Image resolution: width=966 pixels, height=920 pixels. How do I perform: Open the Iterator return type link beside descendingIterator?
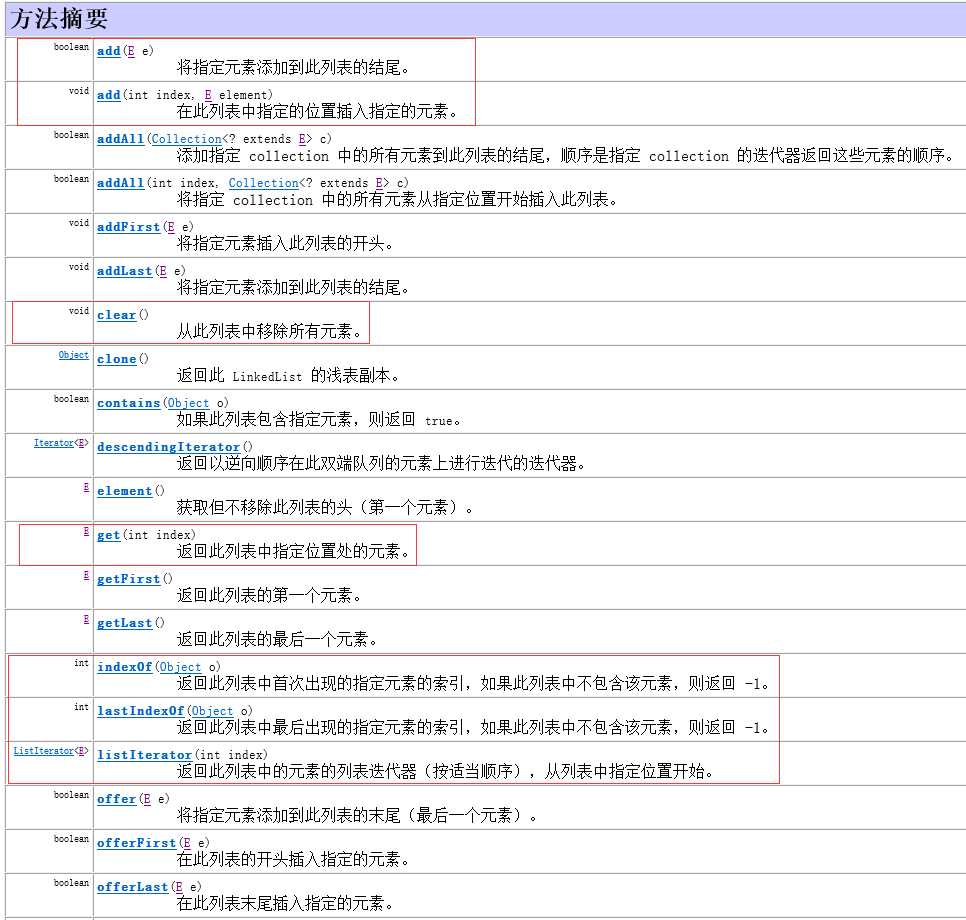(x=54, y=444)
